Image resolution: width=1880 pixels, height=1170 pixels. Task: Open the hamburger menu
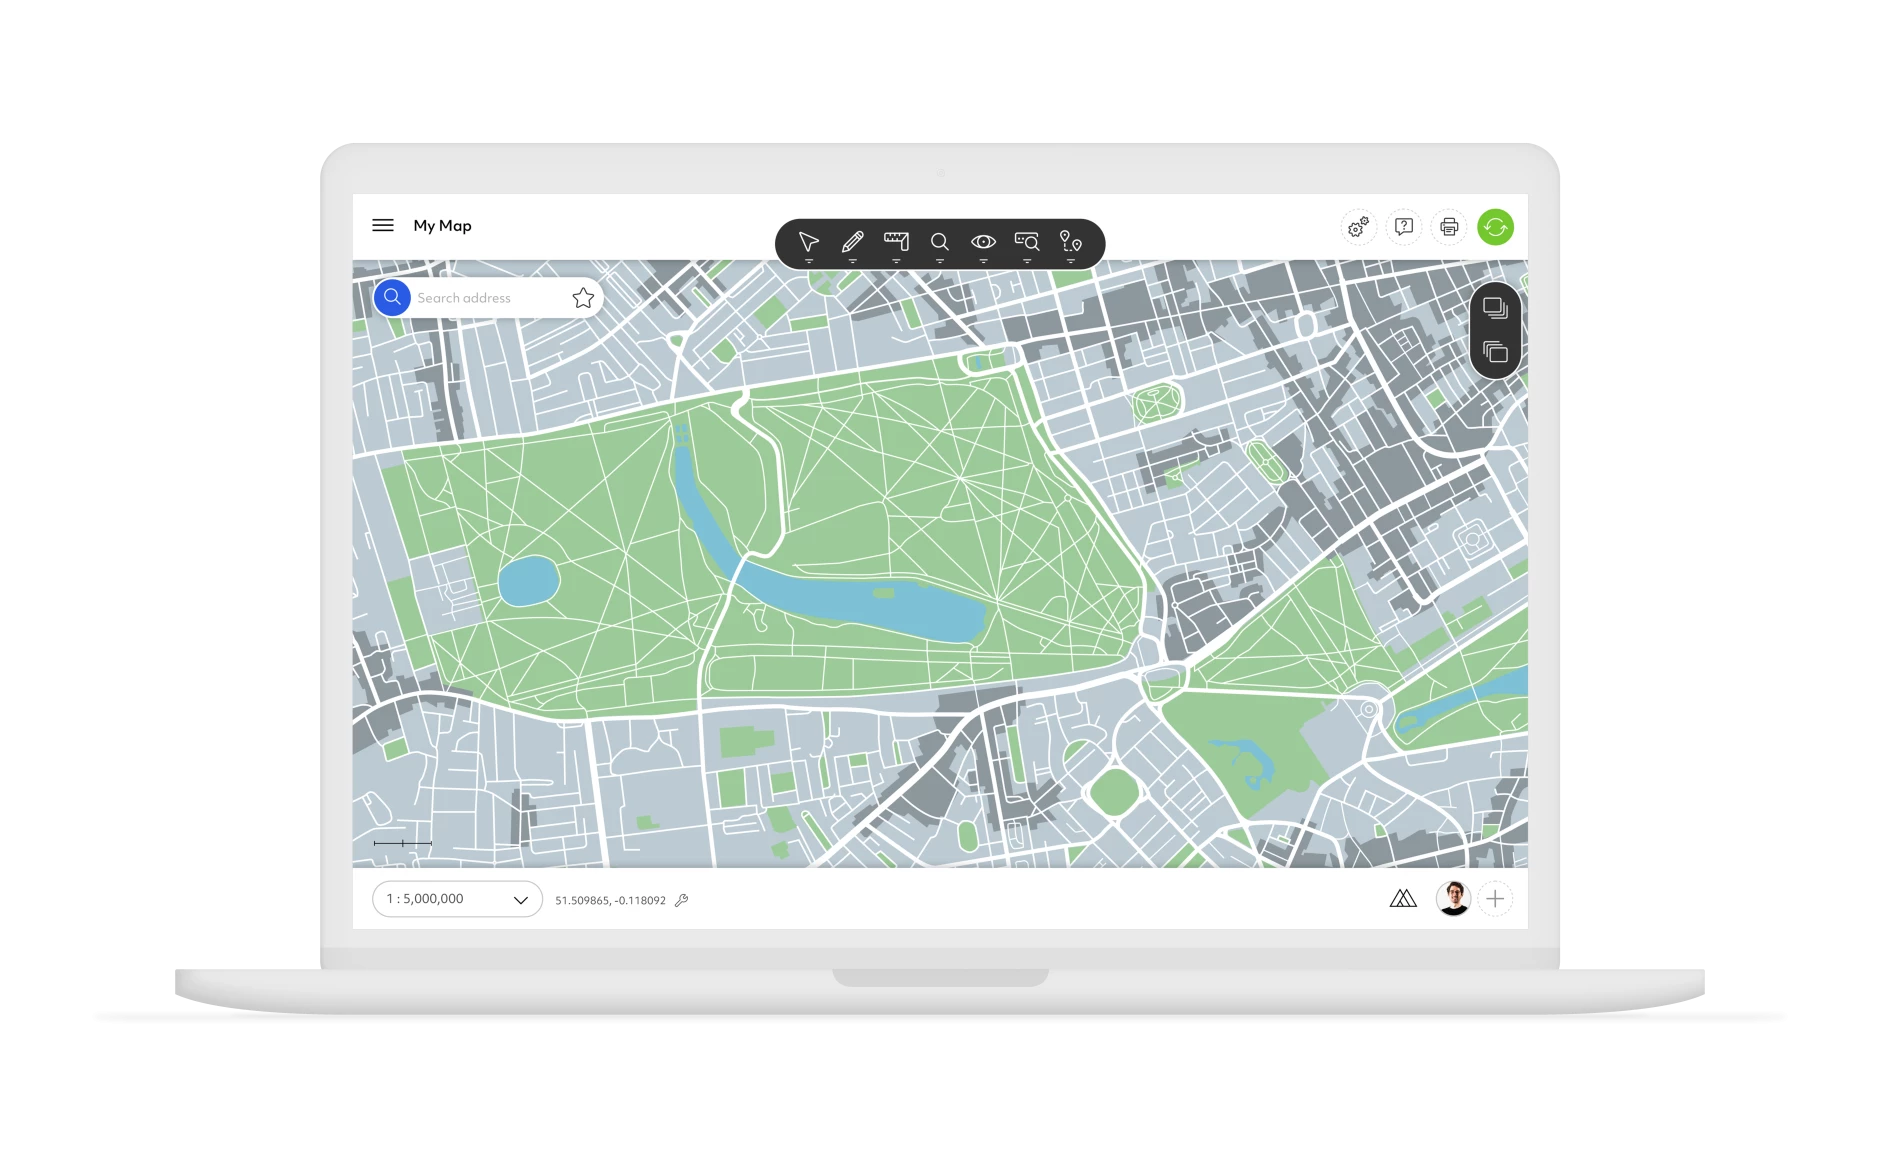pyautogui.click(x=383, y=226)
